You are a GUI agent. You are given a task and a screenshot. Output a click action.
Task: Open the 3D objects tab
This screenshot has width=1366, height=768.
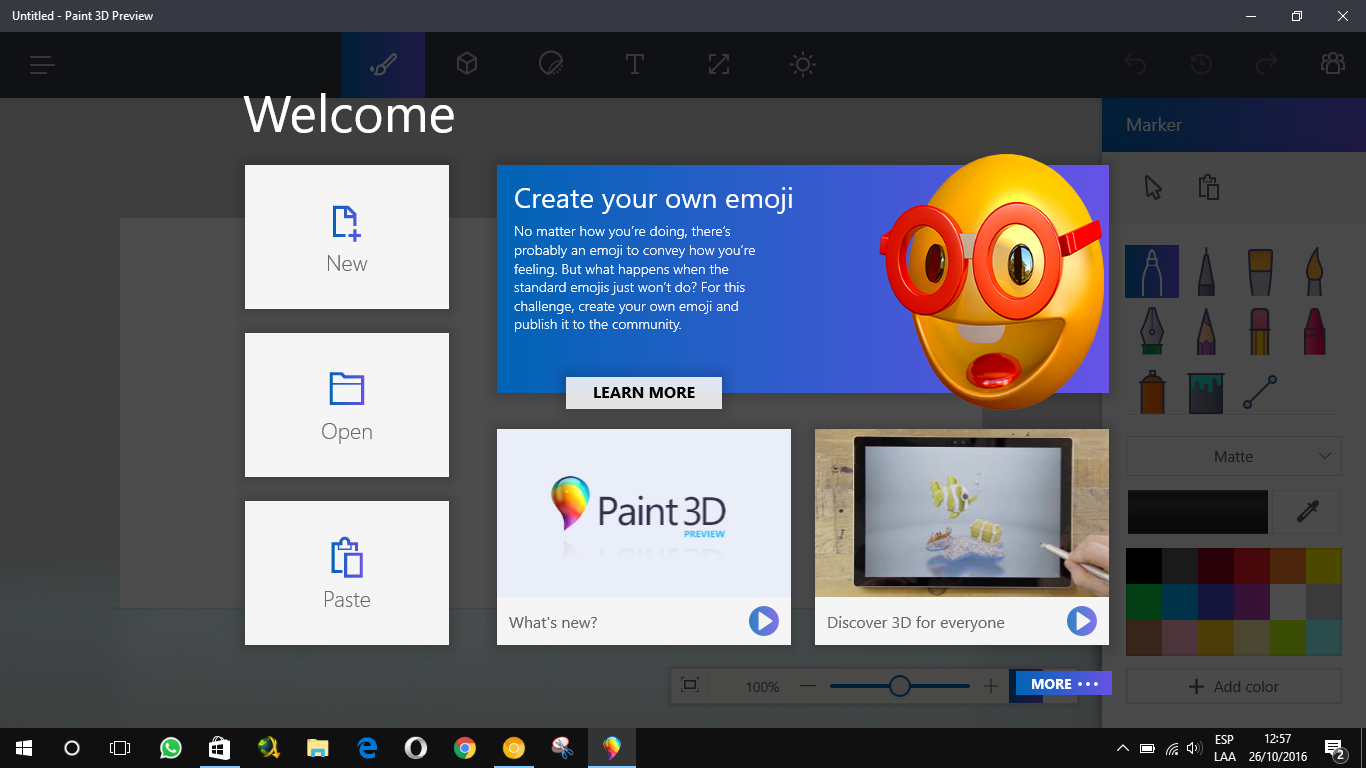pyautogui.click(x=465, y=64)
